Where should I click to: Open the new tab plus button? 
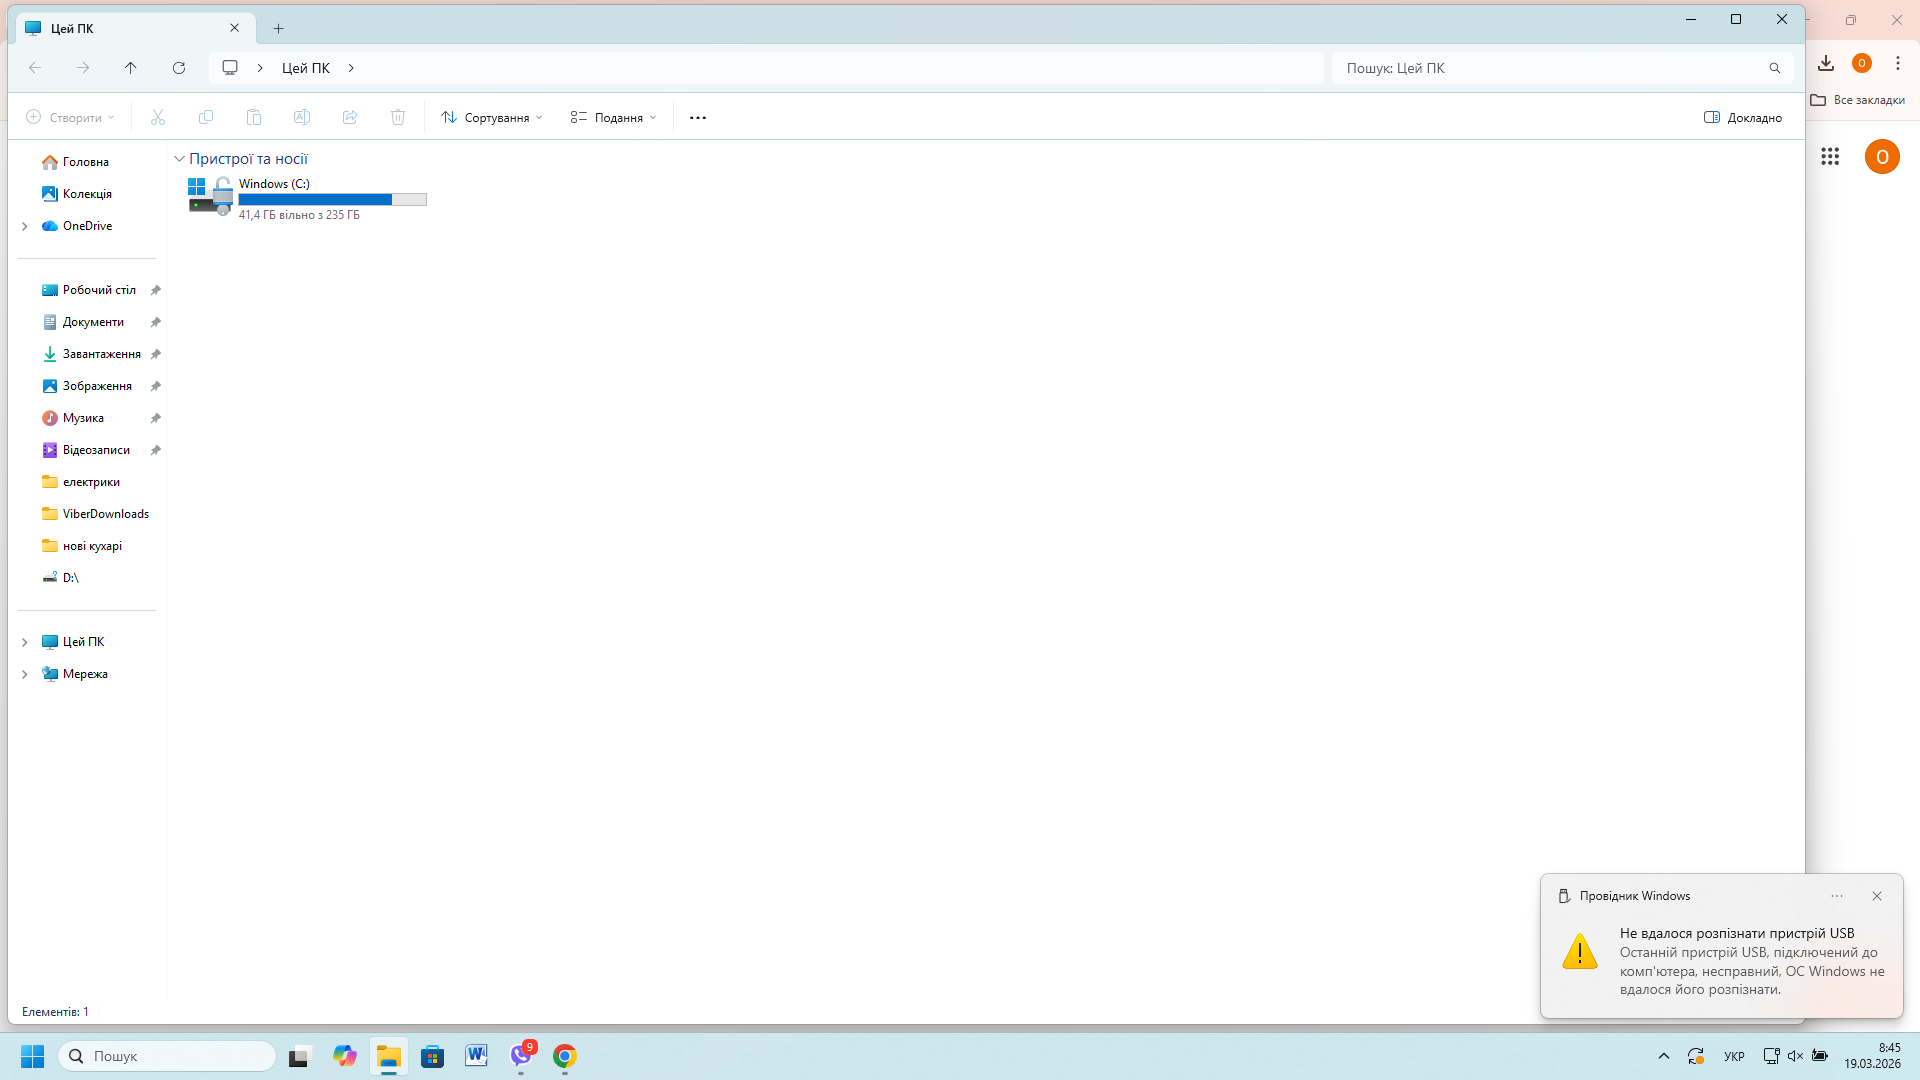[x=279, y=29]
